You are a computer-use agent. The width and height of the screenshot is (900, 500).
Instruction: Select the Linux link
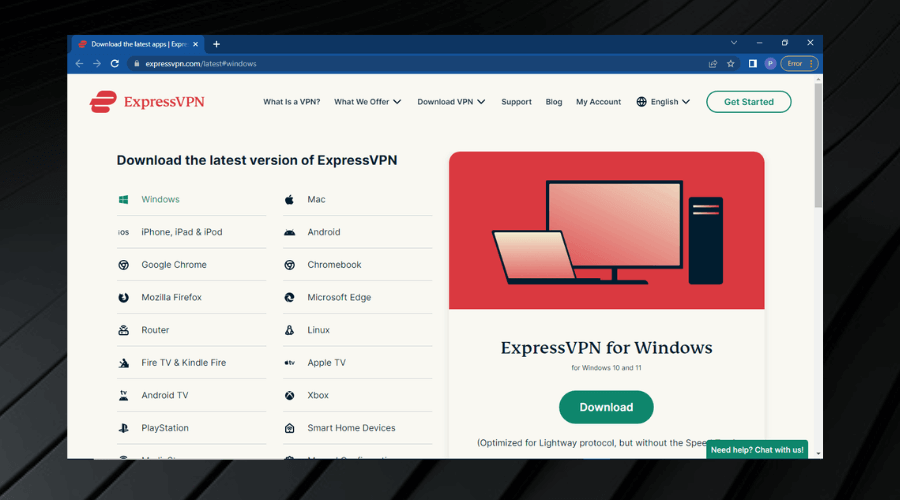pyautogui.click(x=319, y=330)
